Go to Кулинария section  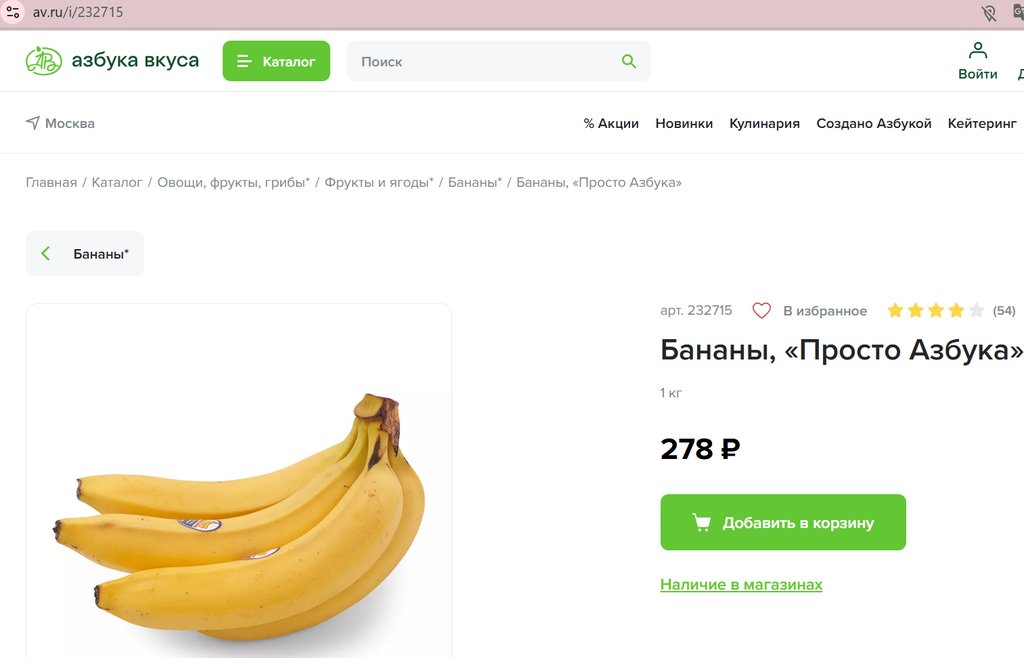(764, 123)
